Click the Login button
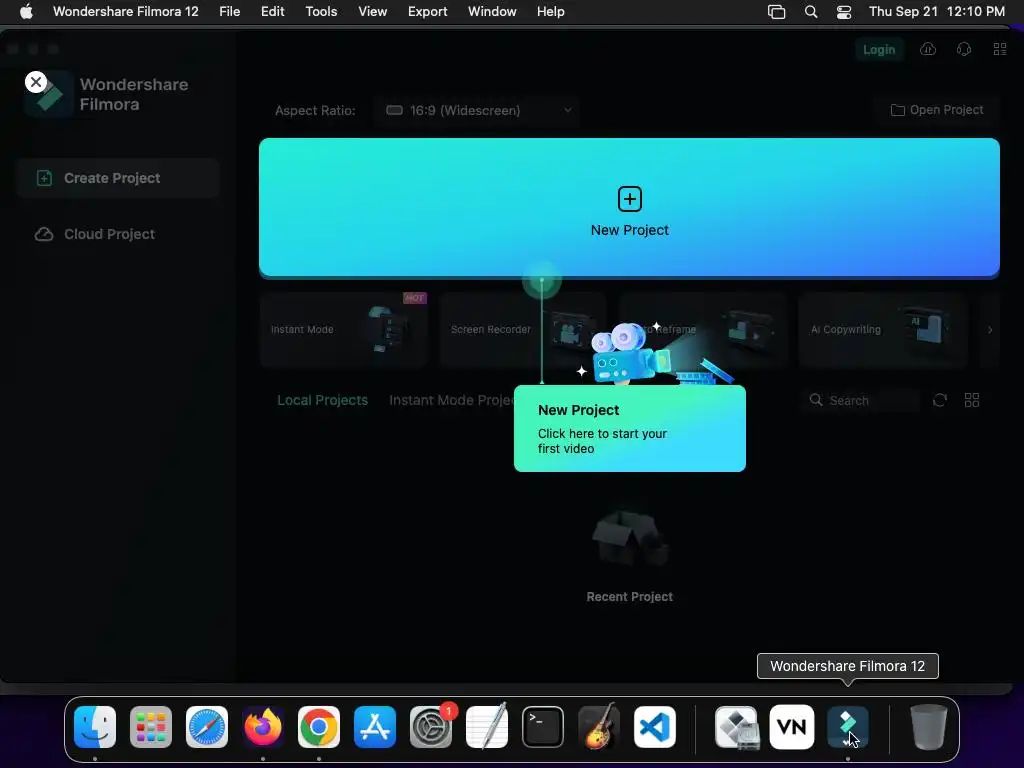Screen dimensions: 1024x768 click(879, 50)
